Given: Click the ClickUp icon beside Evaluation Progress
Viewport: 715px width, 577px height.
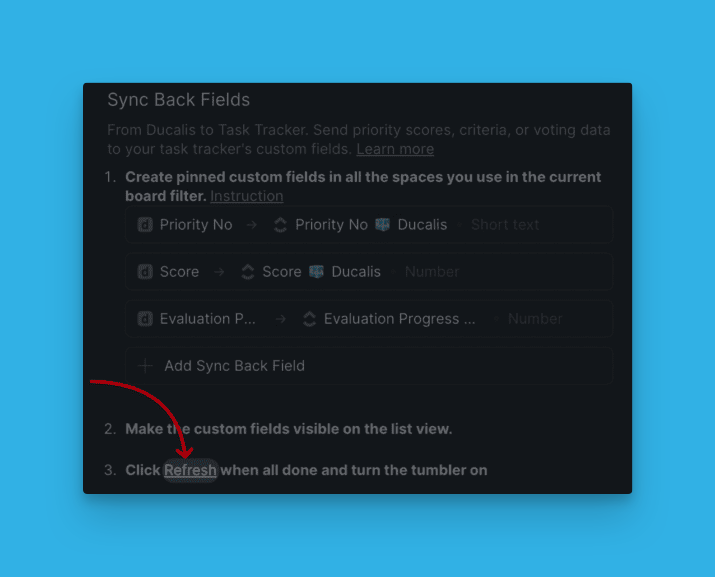Looking at the screenshot, I should coord(309,319).
